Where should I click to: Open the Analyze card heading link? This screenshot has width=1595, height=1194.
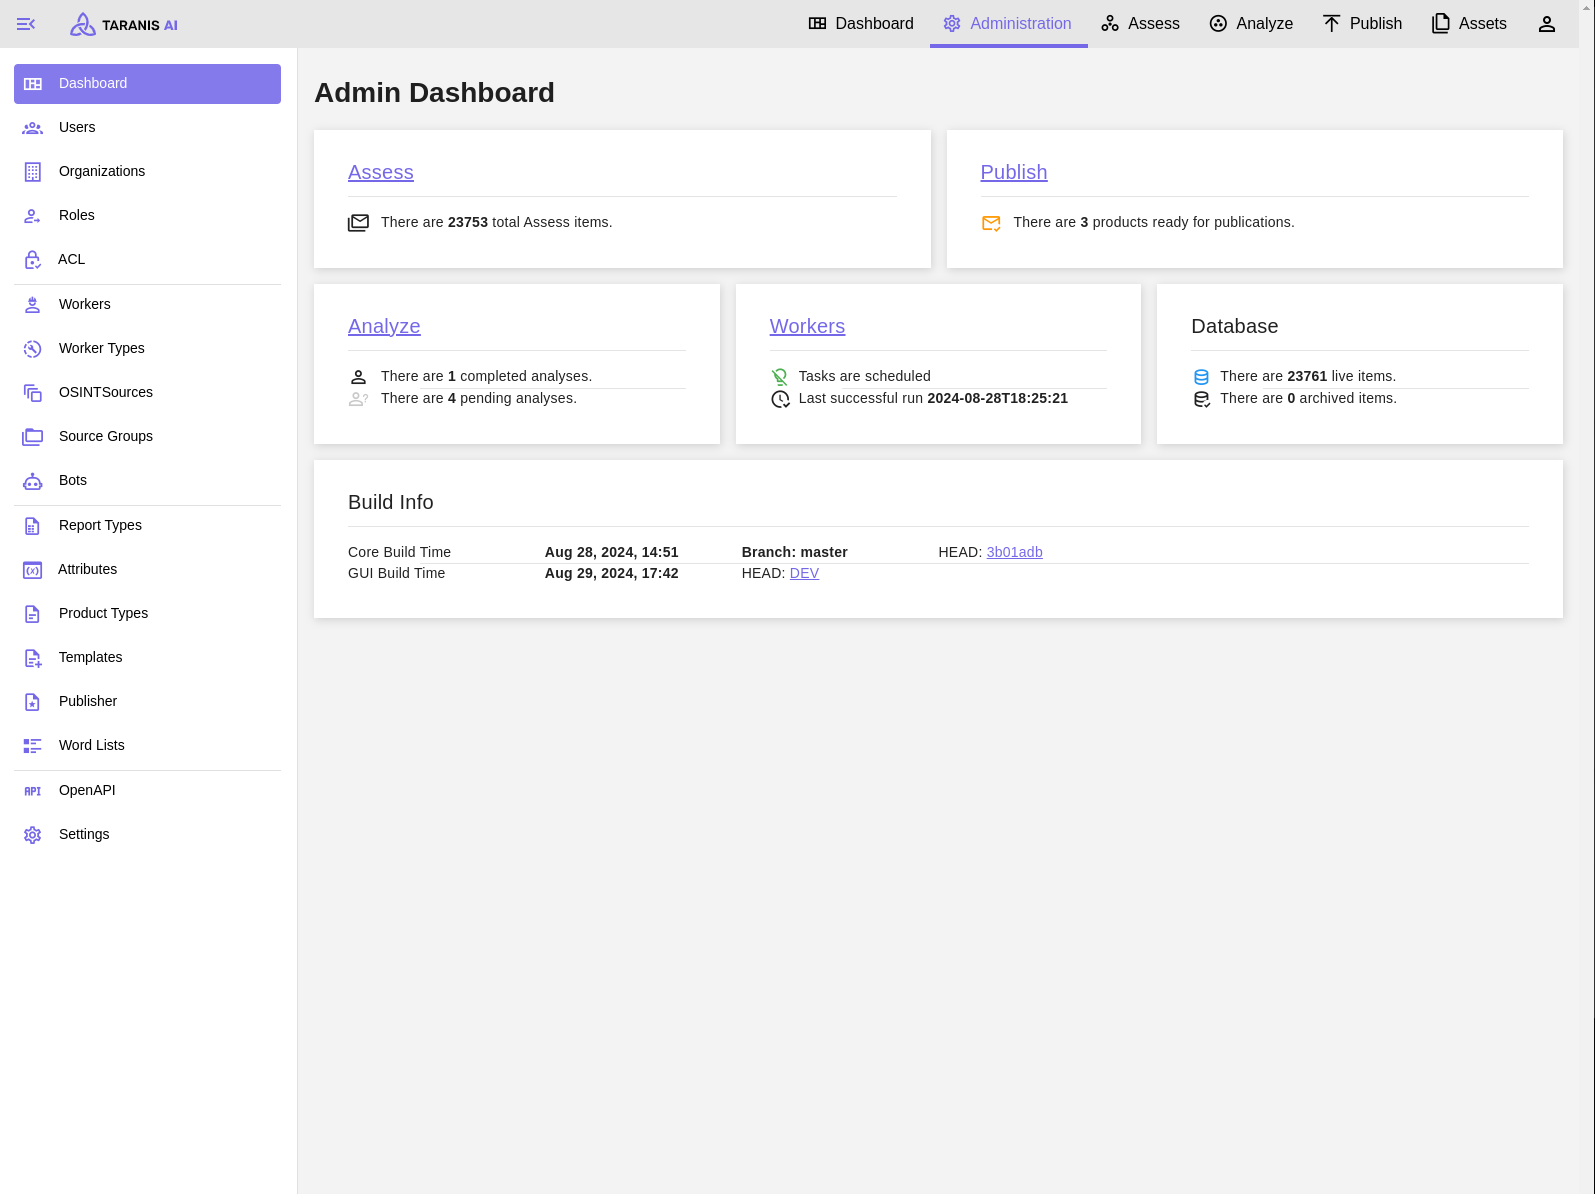pyautogui.click(x=384, y=326)
